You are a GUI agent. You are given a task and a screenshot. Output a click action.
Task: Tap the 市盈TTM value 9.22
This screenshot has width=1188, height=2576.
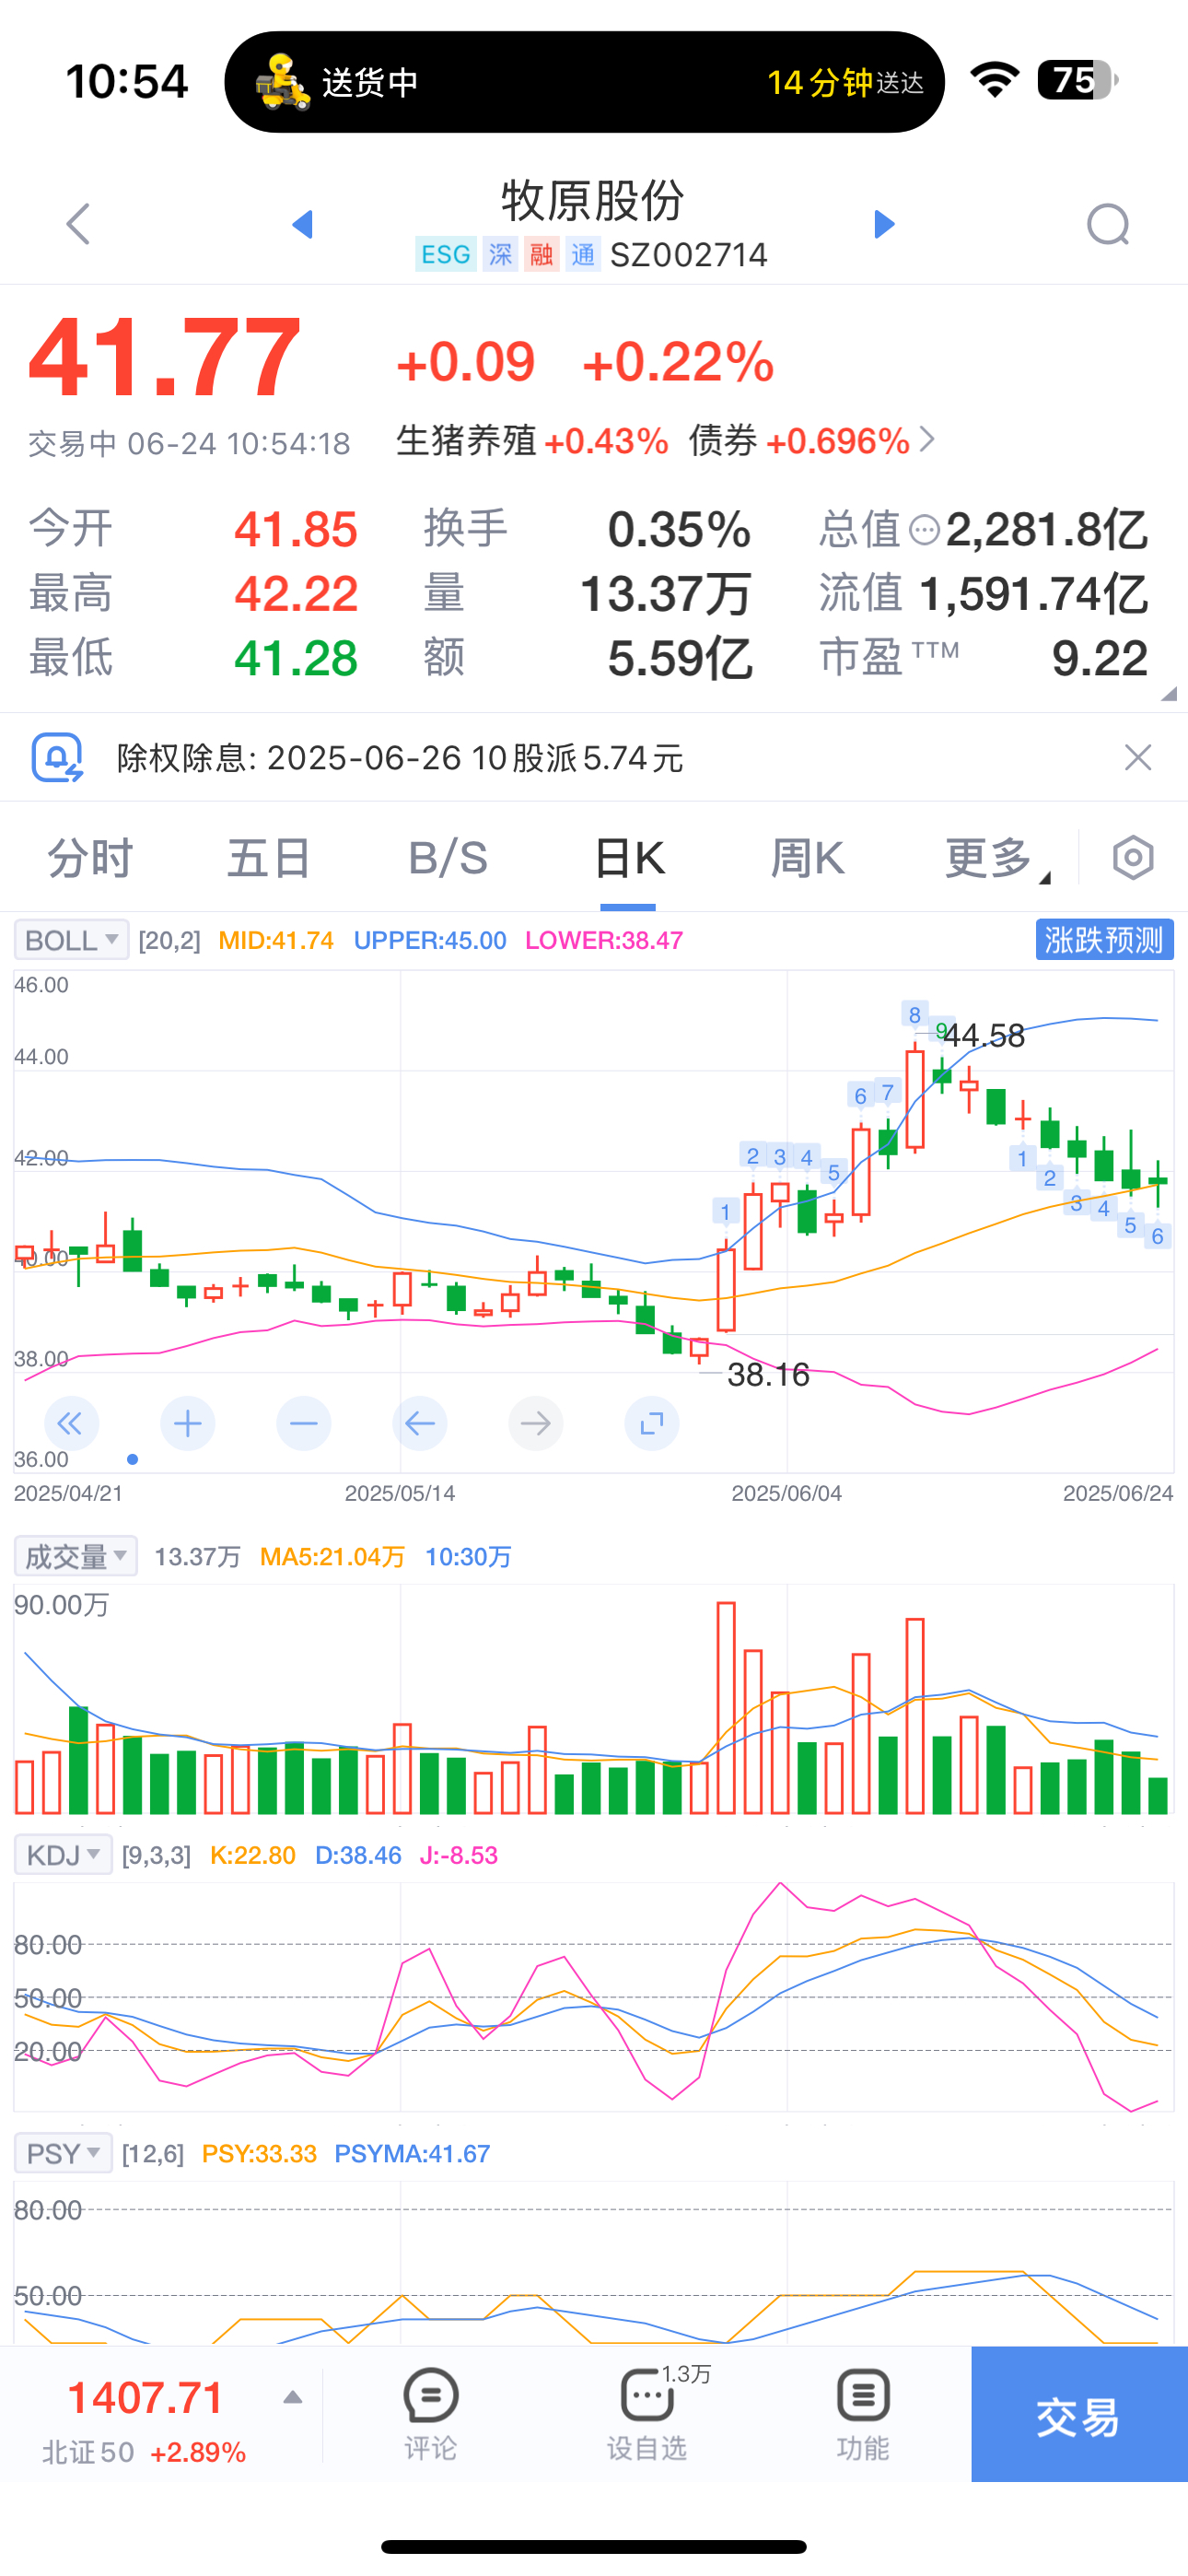tap(1100, 658)
